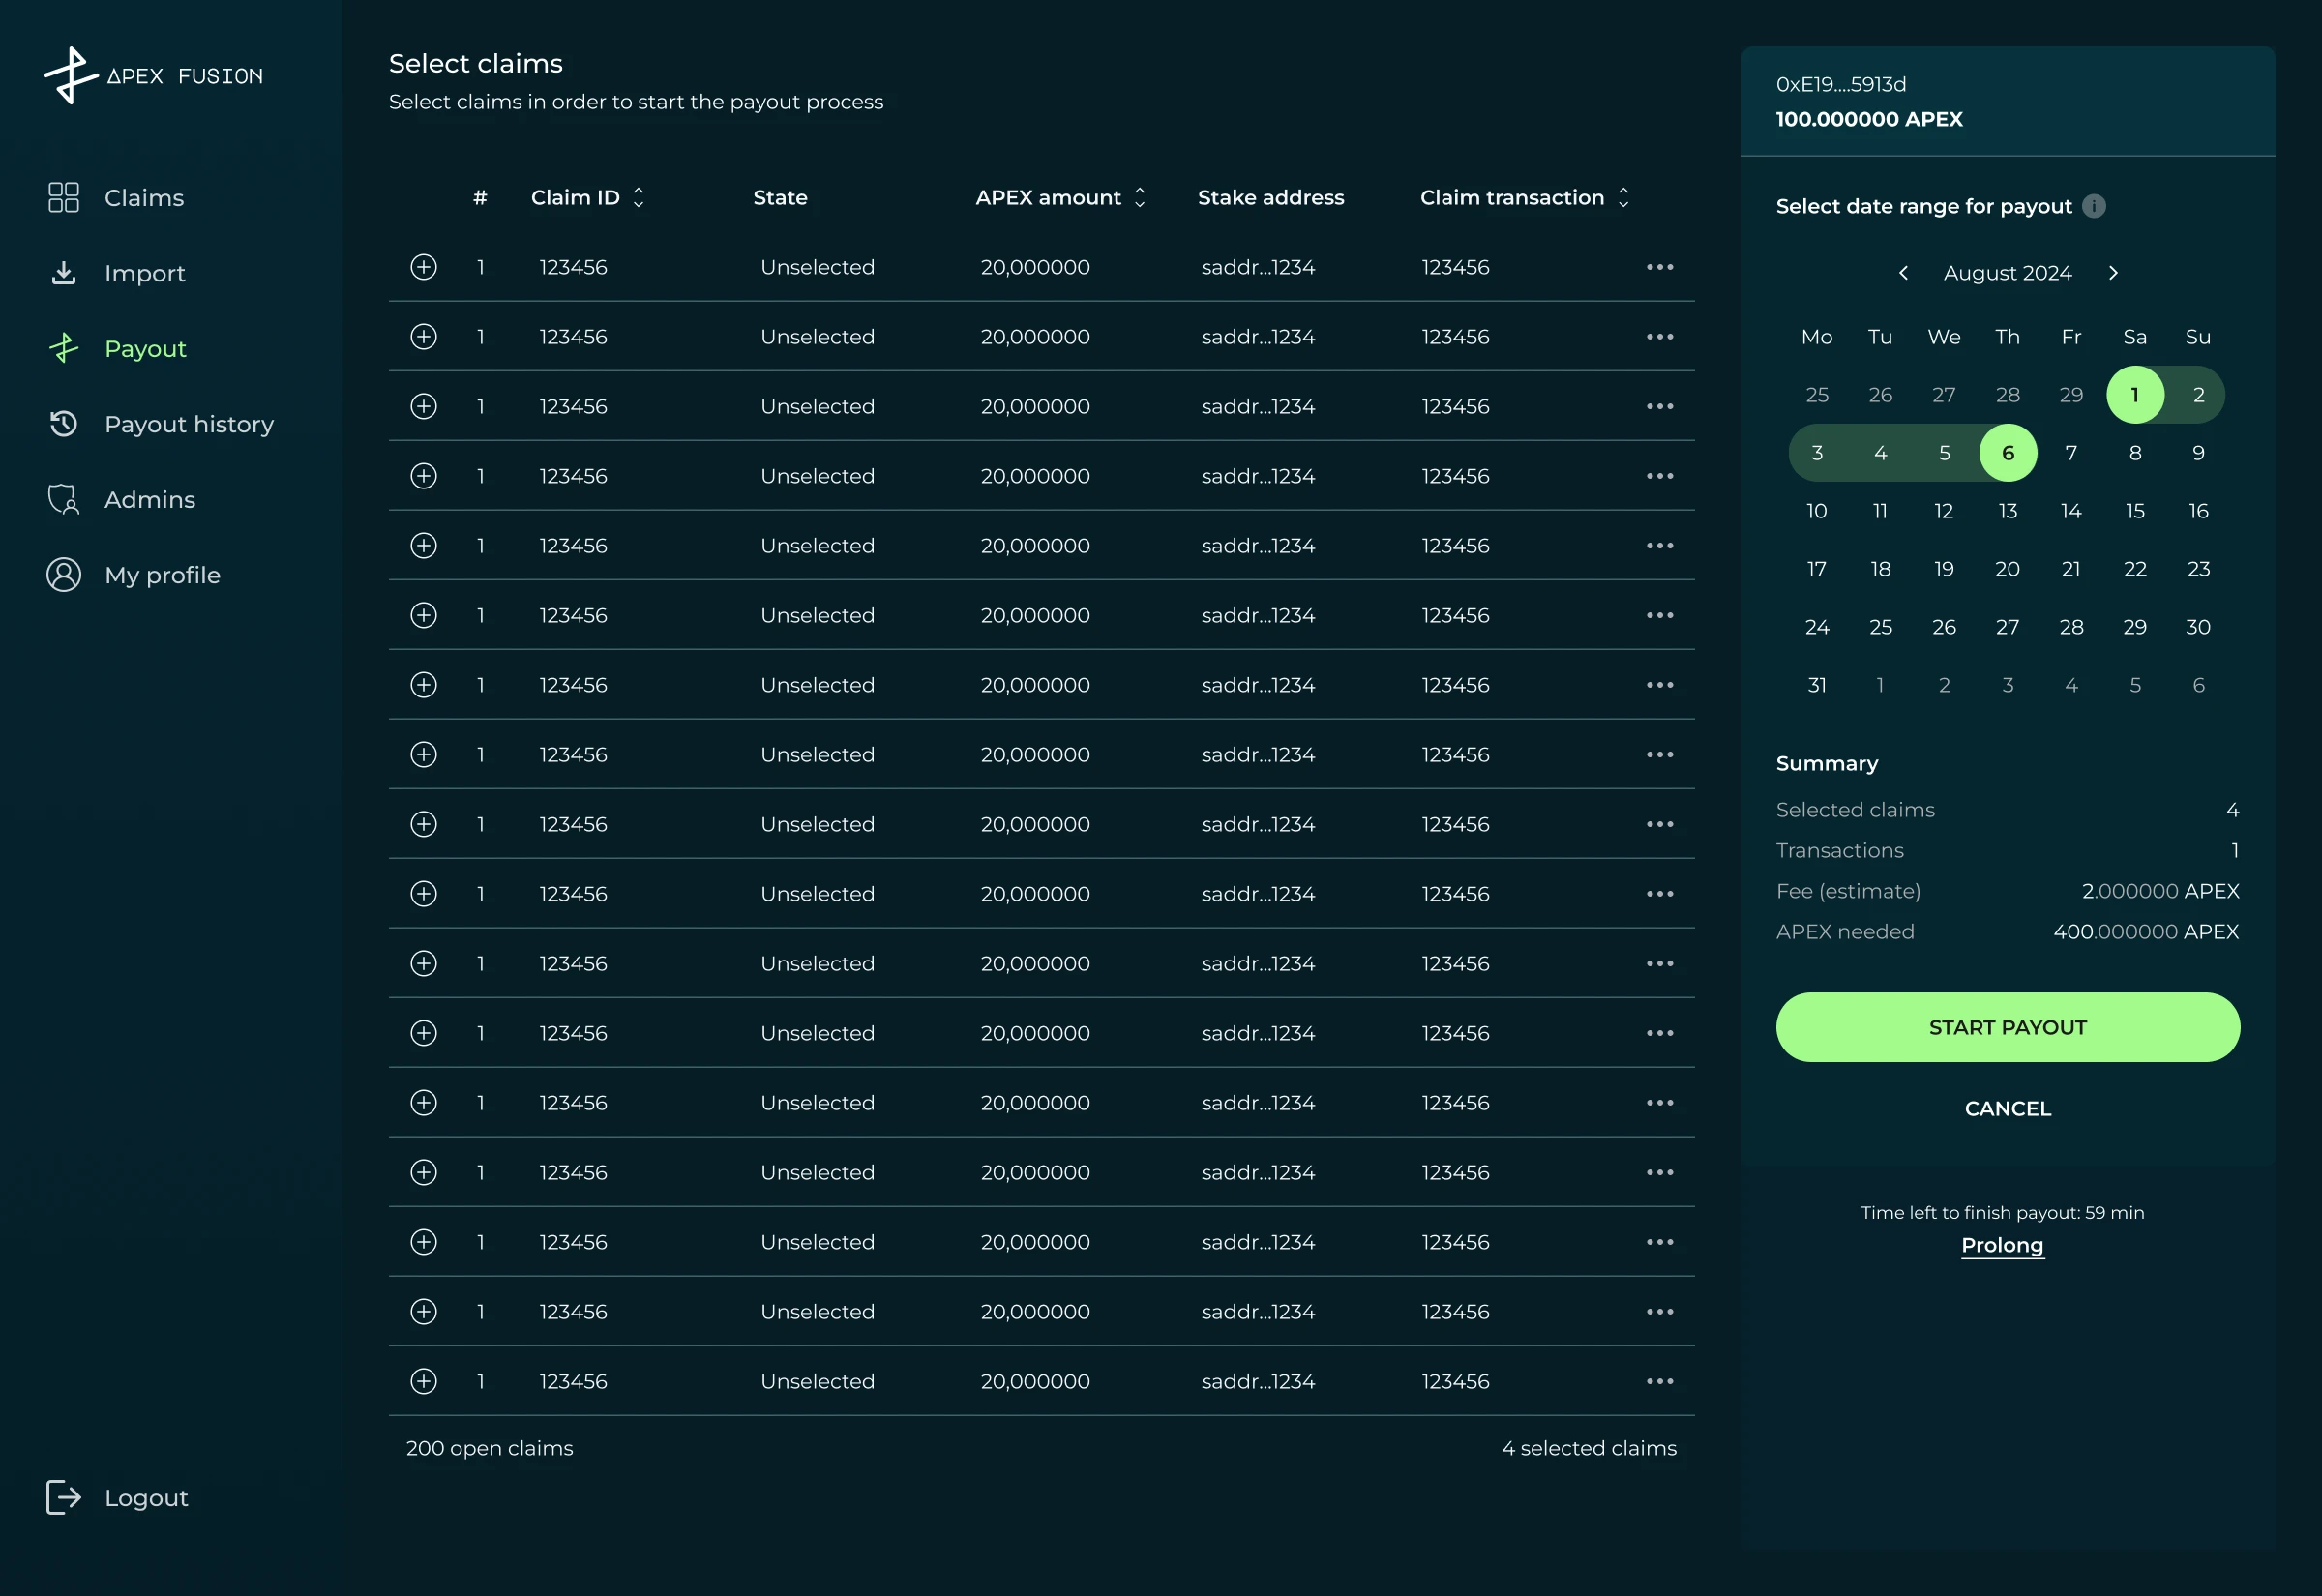Open three-dot menu on first claim row
The height and width of the screenshot is (1596, 2322).
pyautogui.click(x=1660, y=267)
